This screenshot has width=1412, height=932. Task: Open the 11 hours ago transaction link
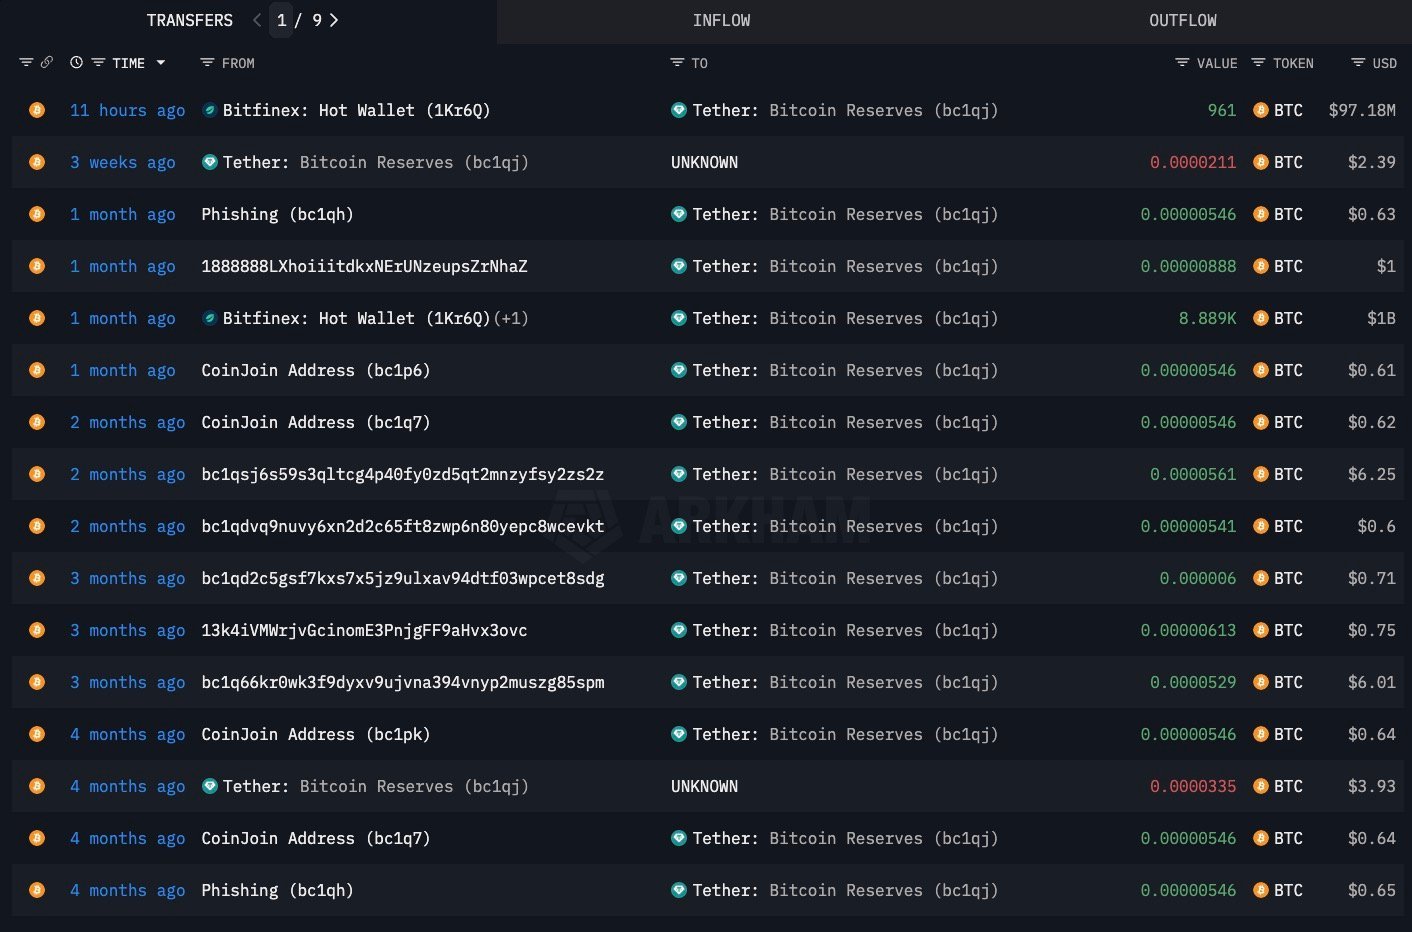coord(127,110)
